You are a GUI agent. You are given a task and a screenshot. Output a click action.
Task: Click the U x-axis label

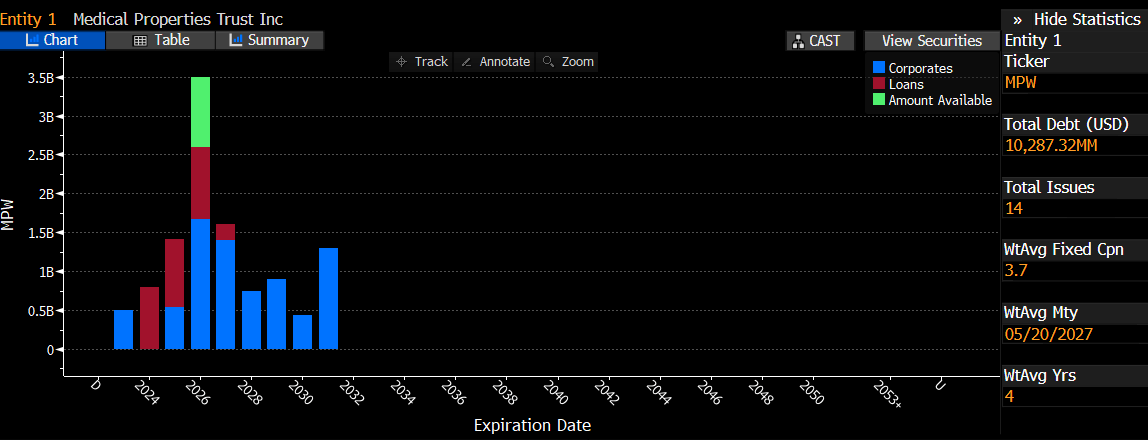click(940, 384)
